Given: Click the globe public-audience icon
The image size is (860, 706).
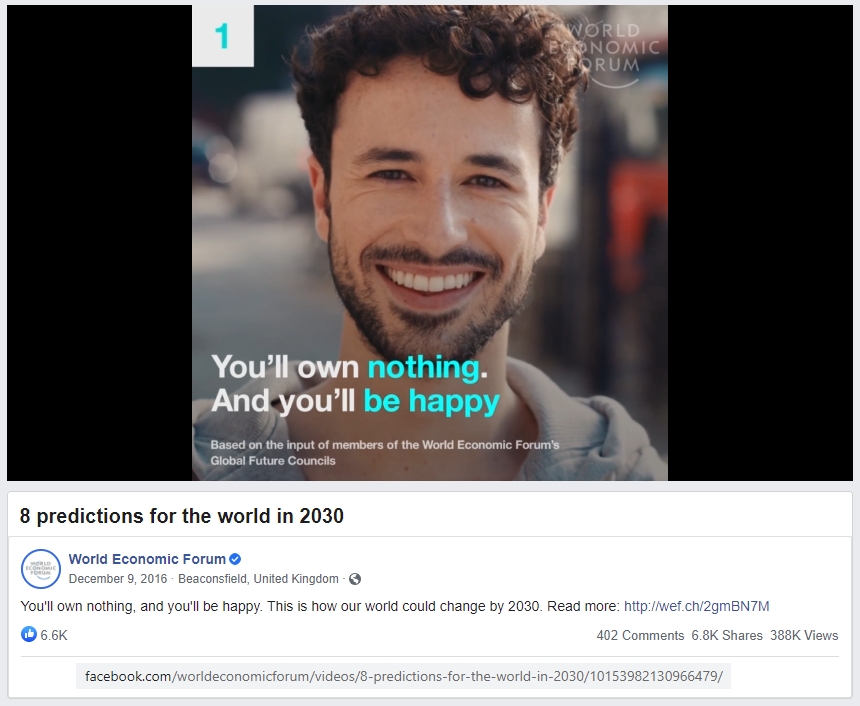Looking at the screenshot, I should point(355,579).
